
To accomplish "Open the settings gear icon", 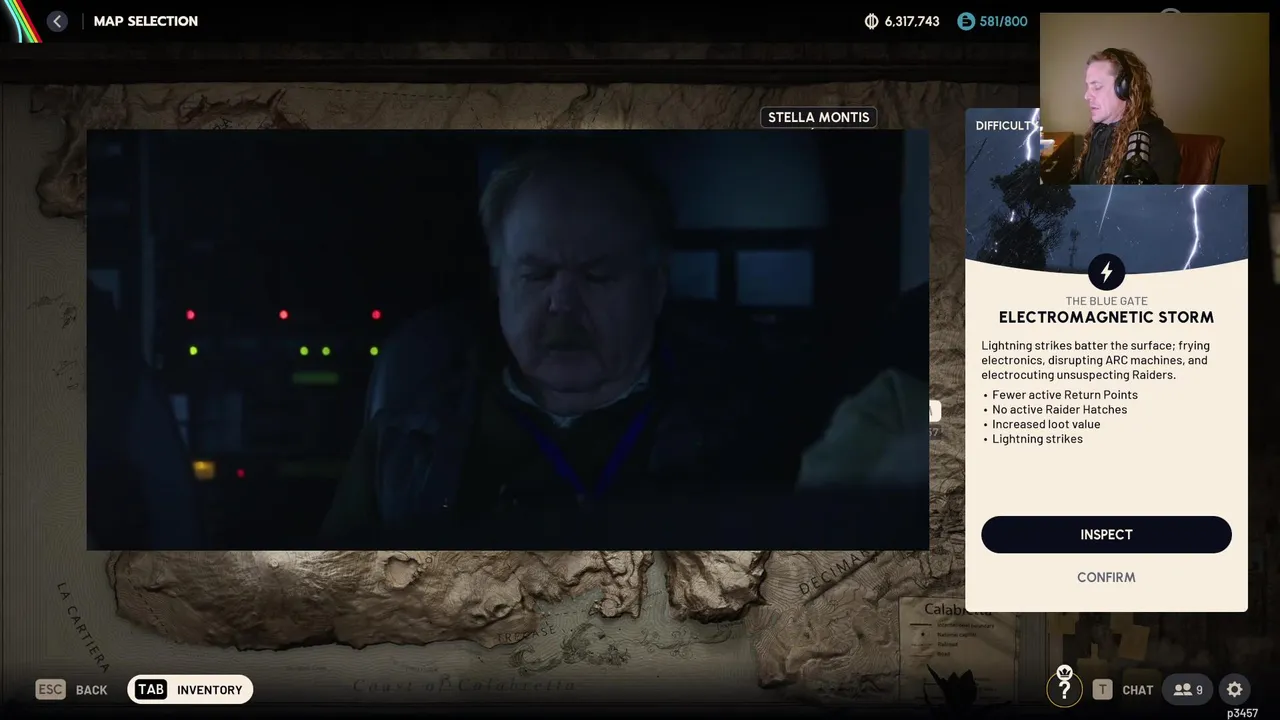I will pos(1235,689).
